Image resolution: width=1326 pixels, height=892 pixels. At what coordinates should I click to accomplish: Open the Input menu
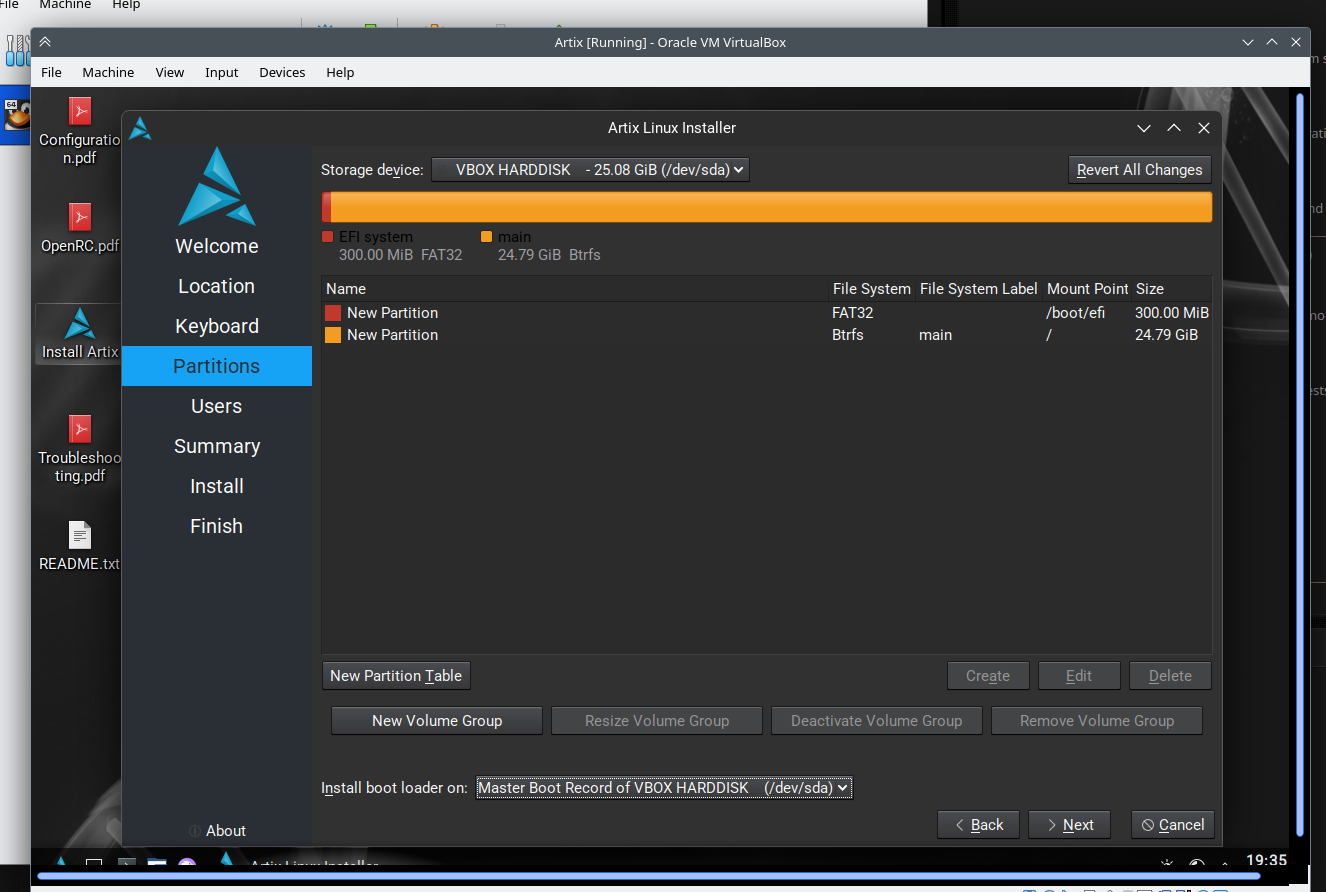[221, 72]
